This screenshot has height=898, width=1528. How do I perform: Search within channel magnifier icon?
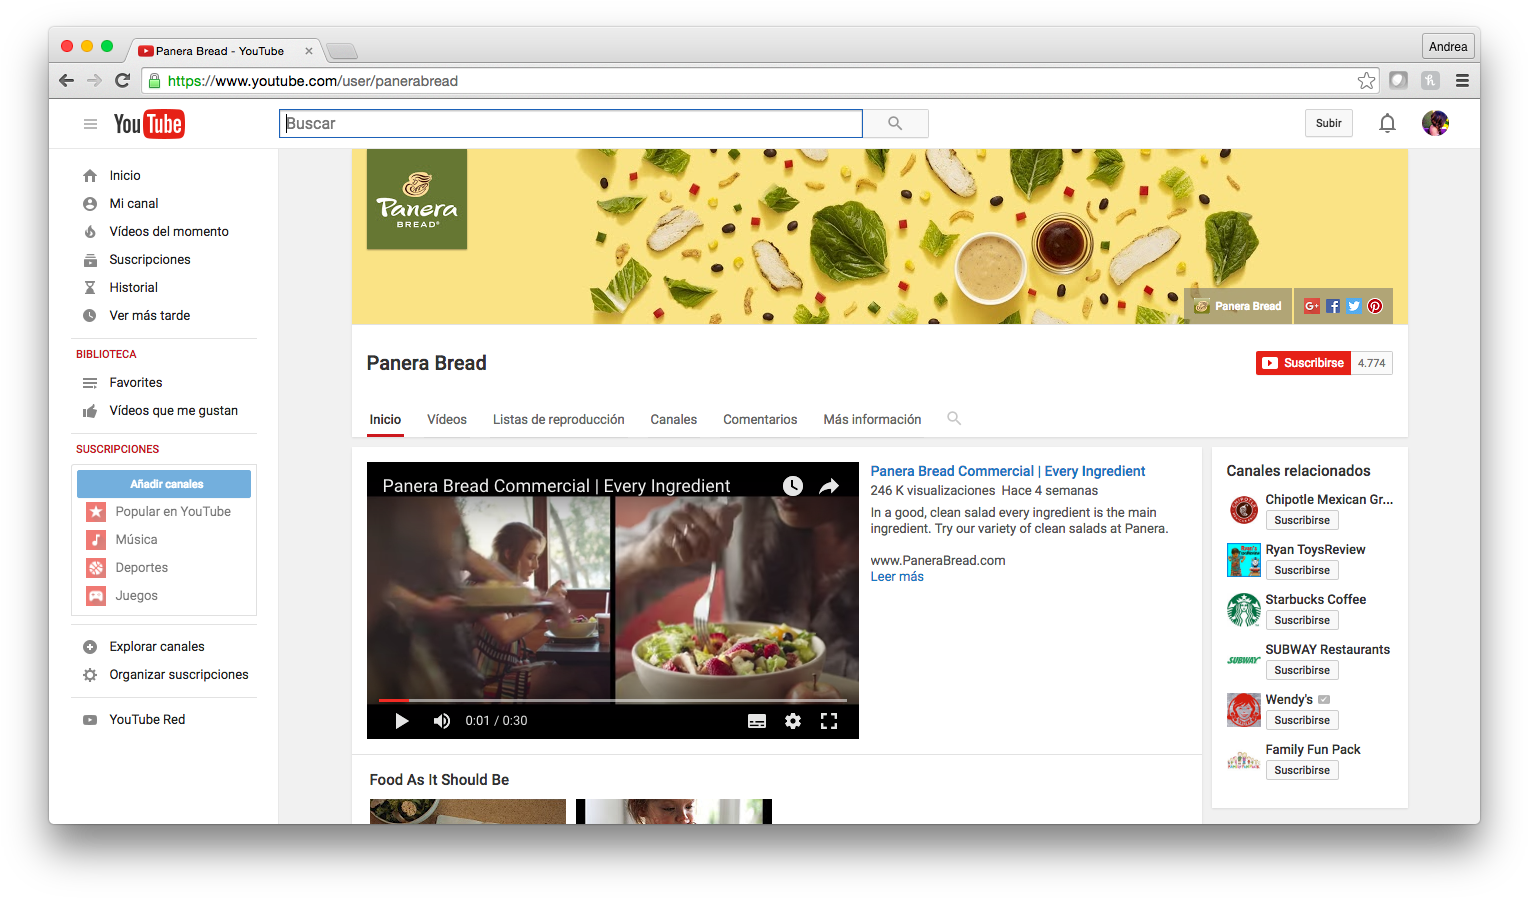954,419
